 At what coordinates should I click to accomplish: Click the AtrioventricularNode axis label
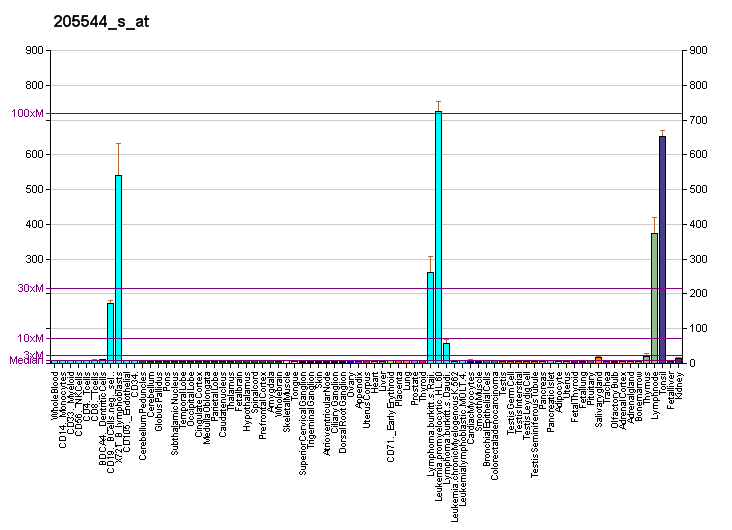tap(327, 414)
